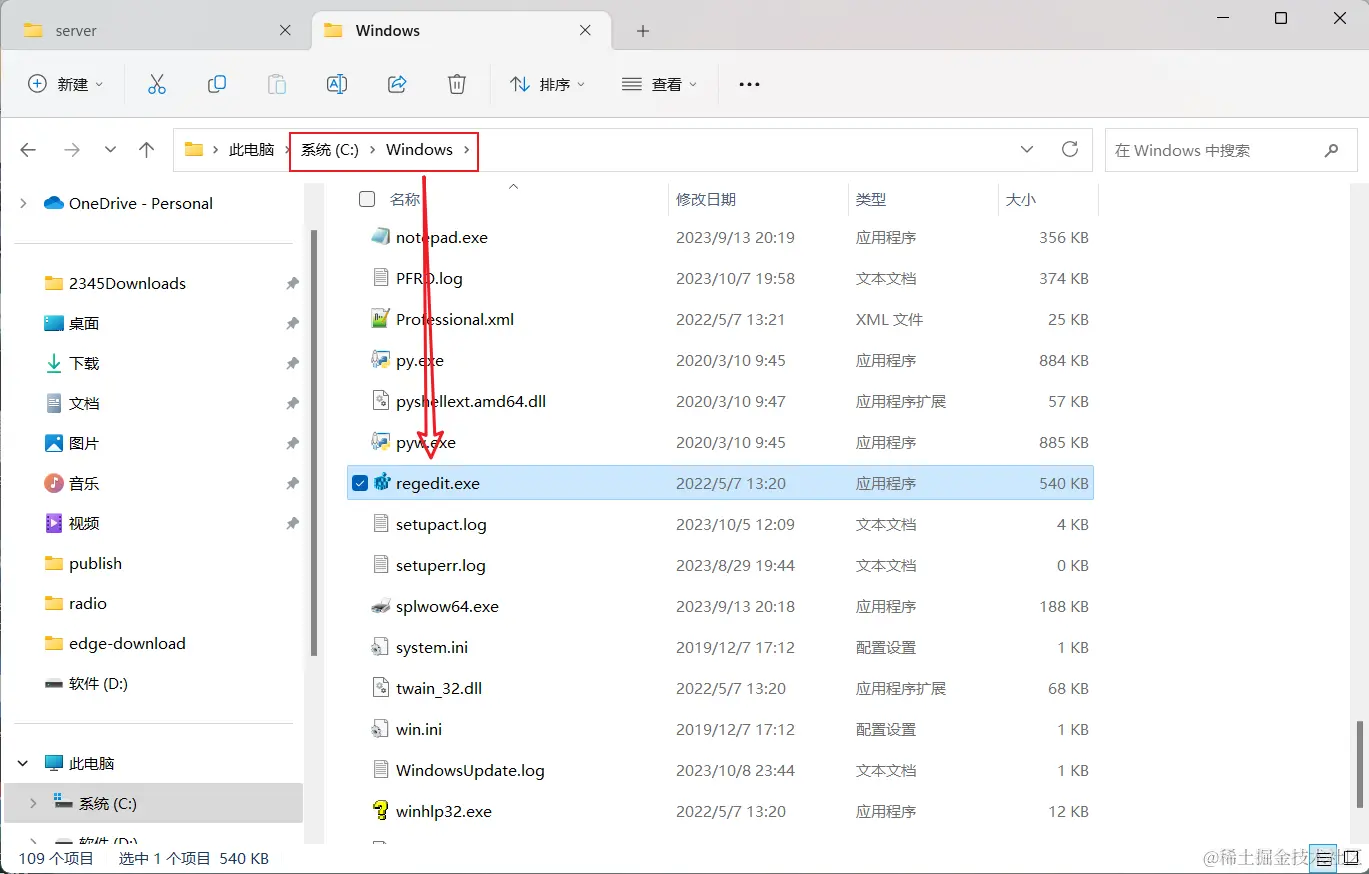Switch to the server tab
This screenshot has height=874, width=1369.
[158, 31]
